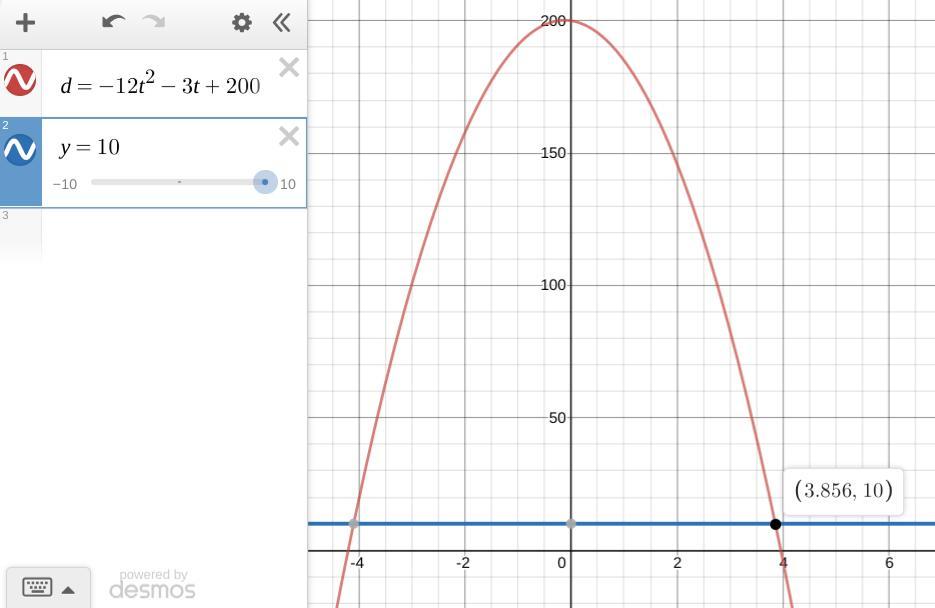935x608 pixels.
Task: Hide the red parabola curve
Action: click(20, 80)
